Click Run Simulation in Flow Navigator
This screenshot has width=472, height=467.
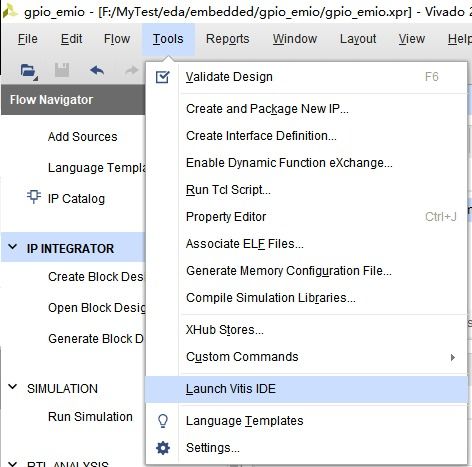pos(90,417)
